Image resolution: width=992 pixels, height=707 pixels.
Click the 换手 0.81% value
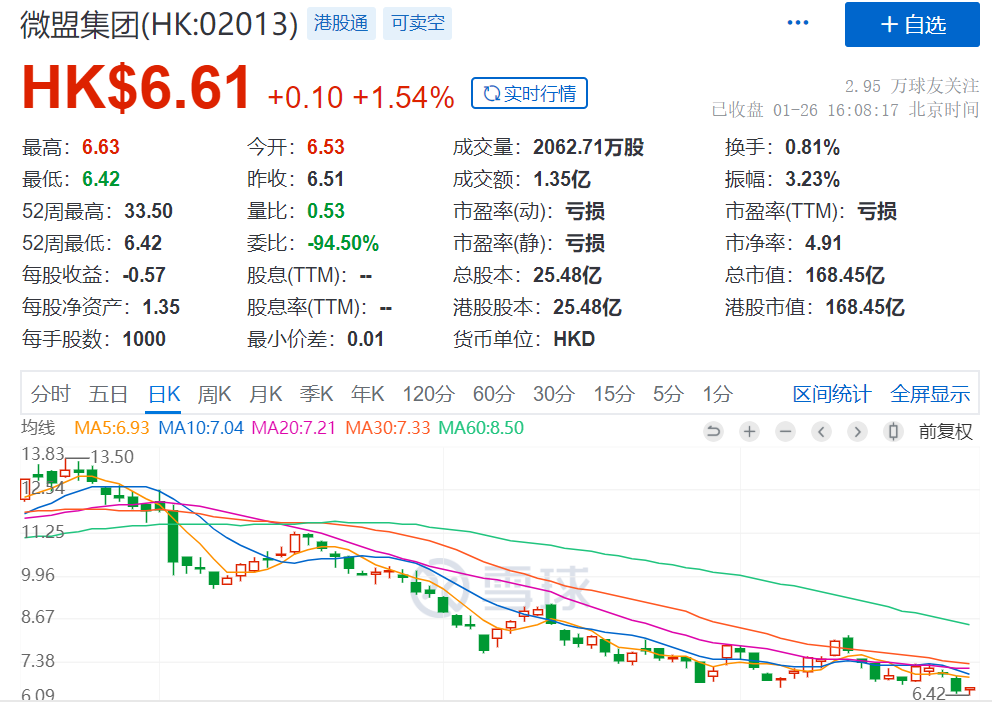click(x=812, y=147)
